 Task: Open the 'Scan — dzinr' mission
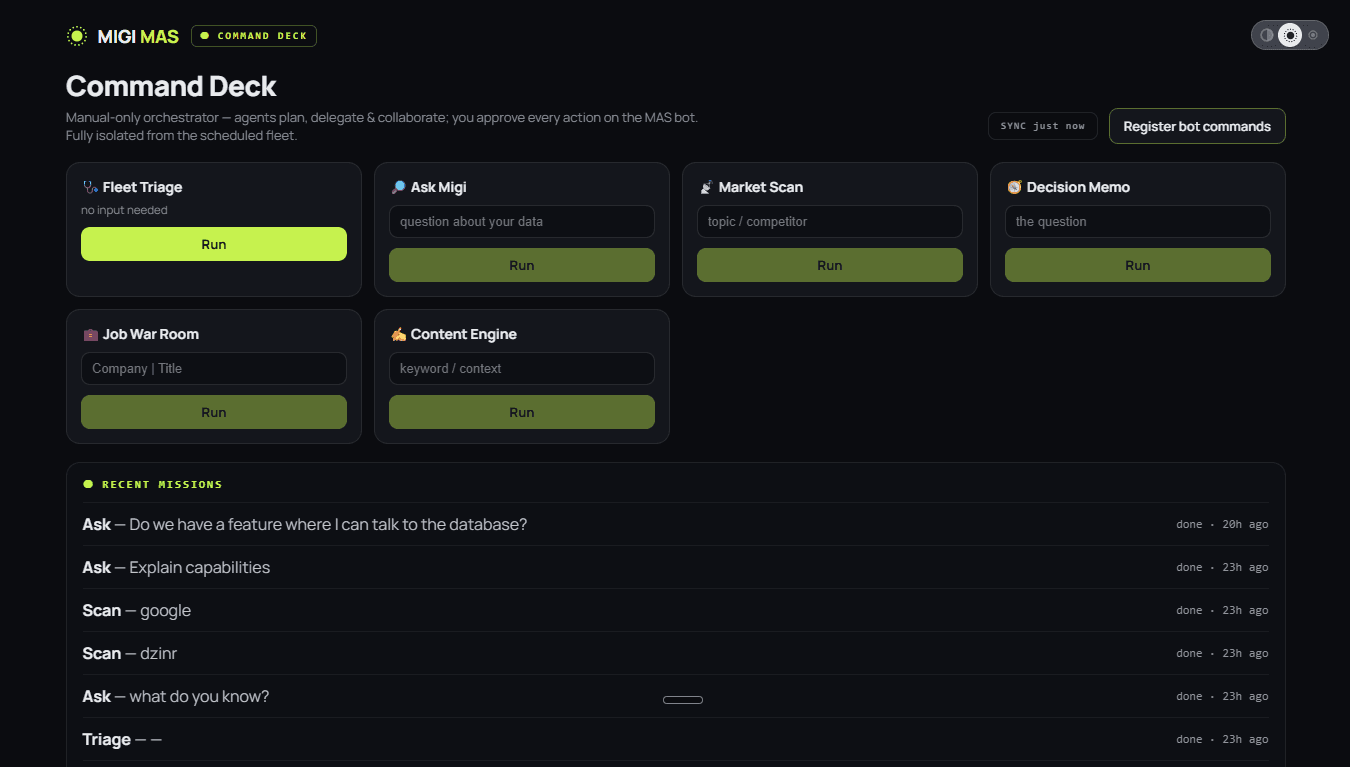click(675, 653)
